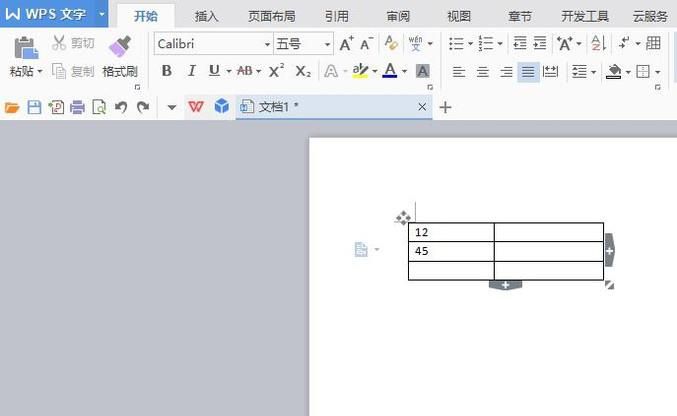The height and width of the screenshot is (416, 677).
Task: Close the 文档1 document tab
Action: pos(422,107)
